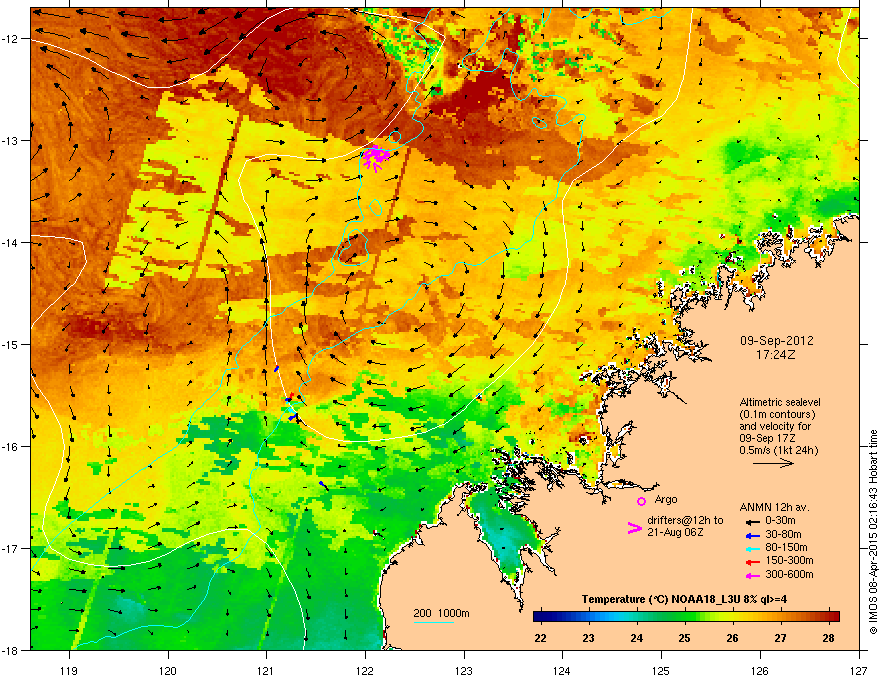
Task: Click the 'Altimetric sealevel' caption line
Action: 780,402
